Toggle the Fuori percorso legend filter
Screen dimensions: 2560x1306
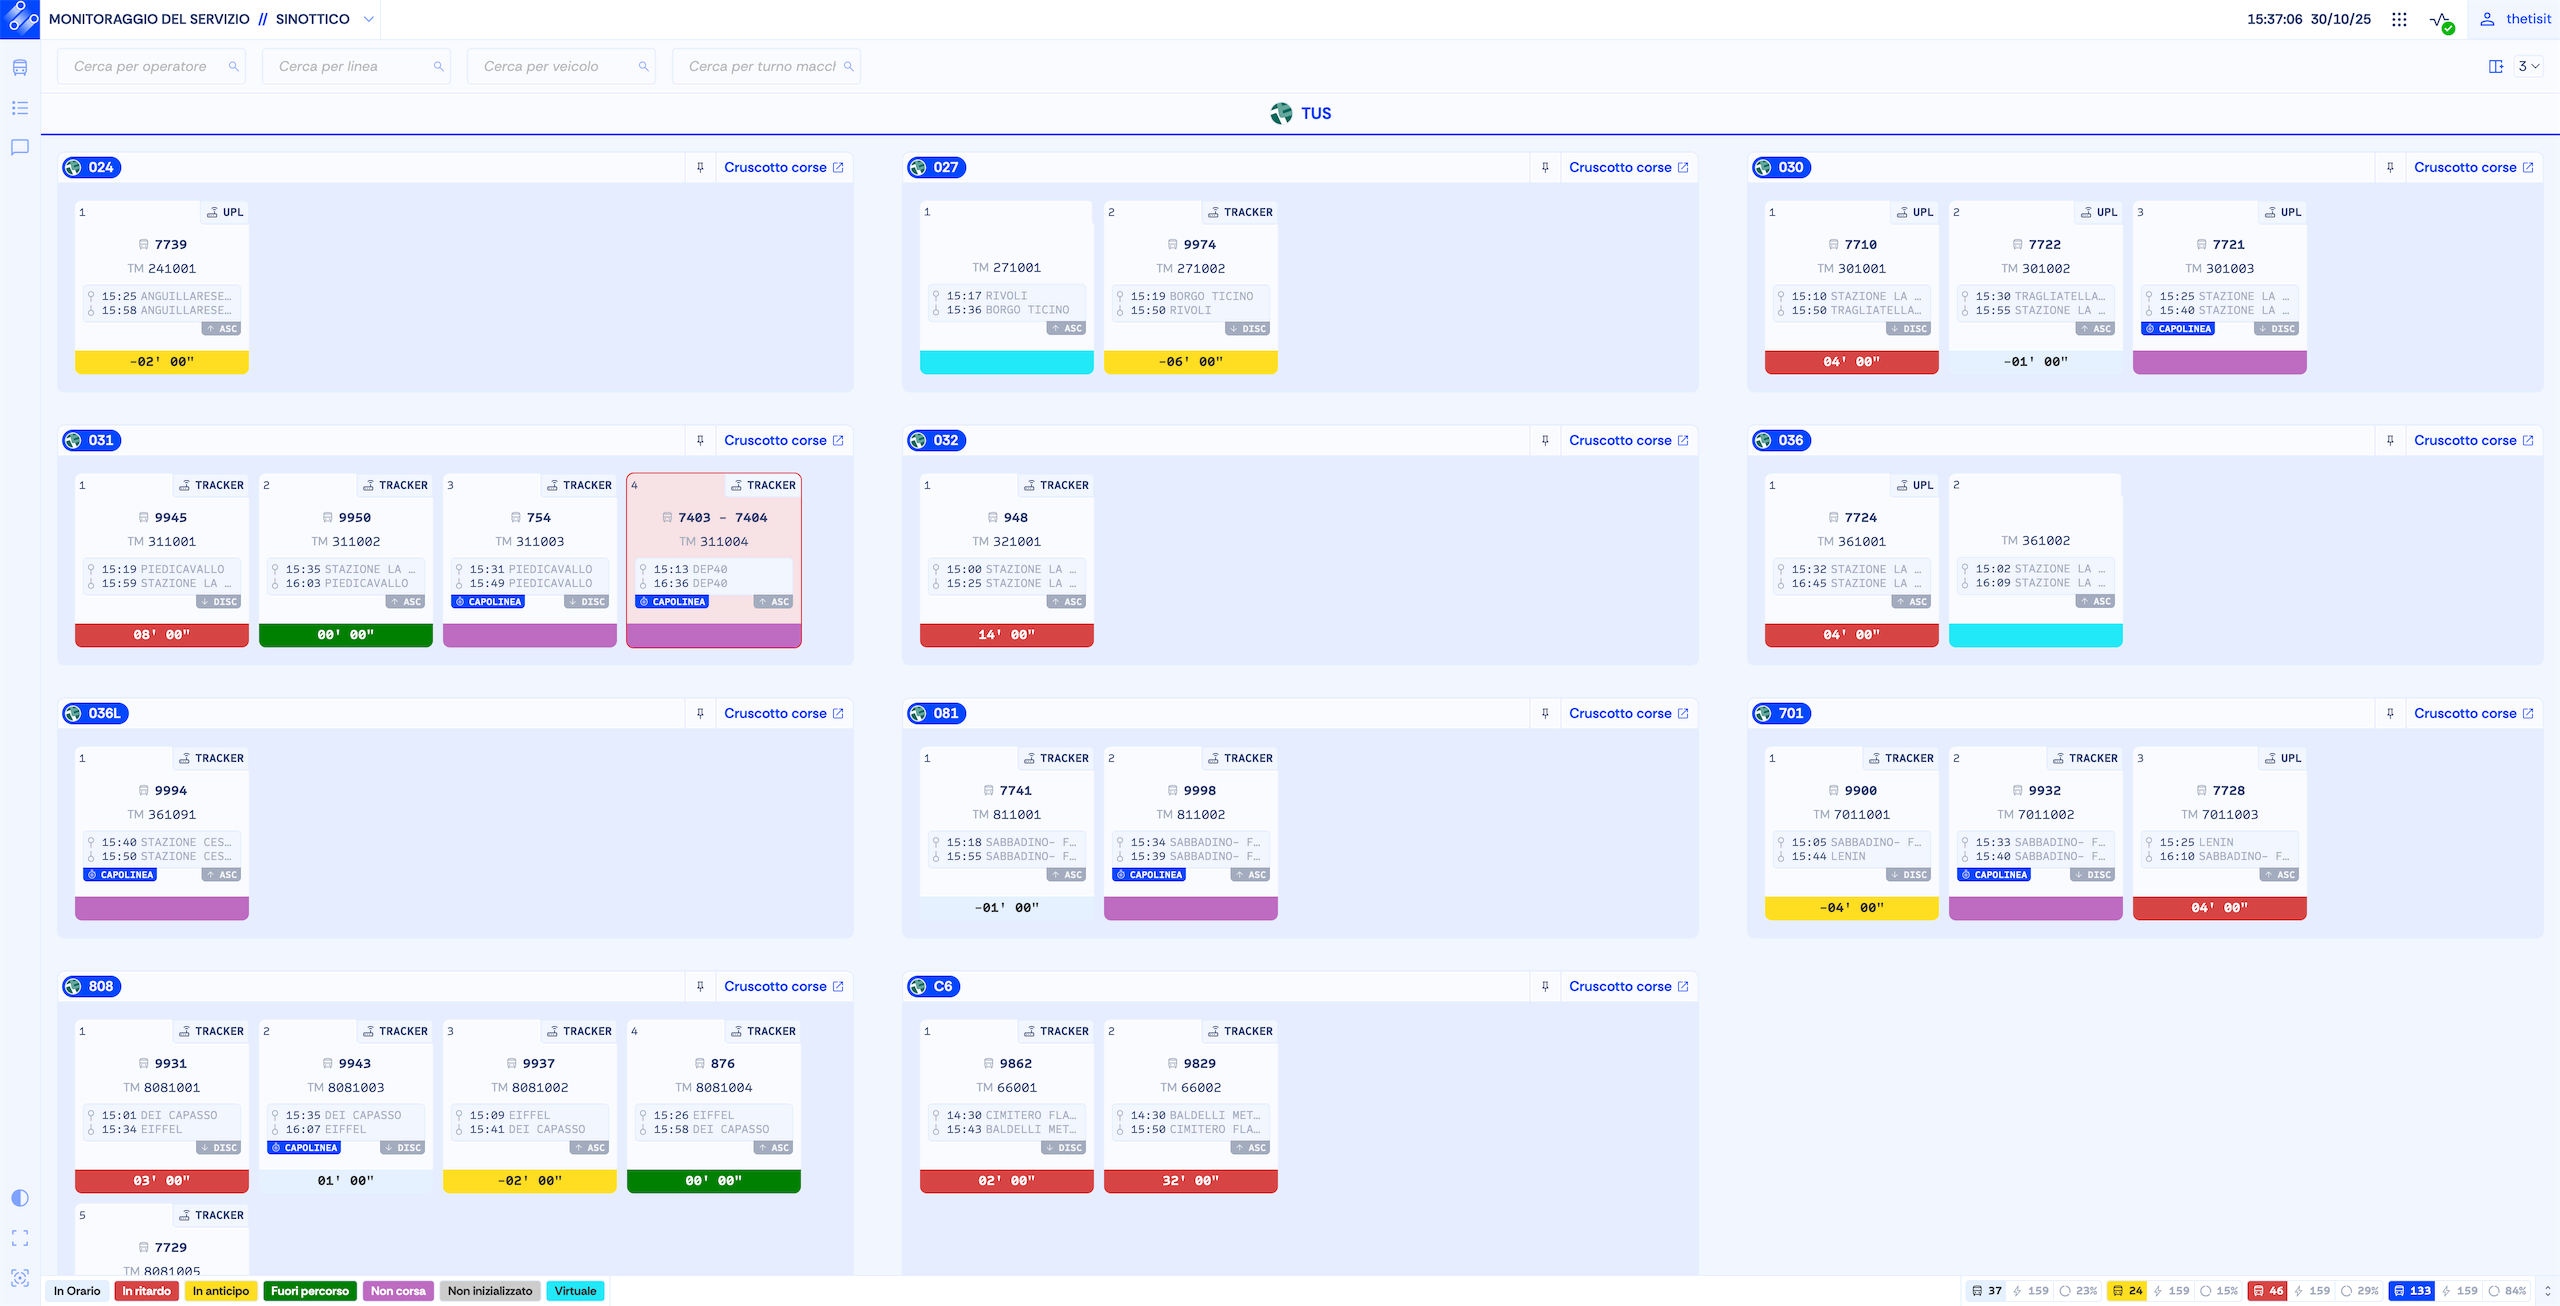coord(310,1291)
